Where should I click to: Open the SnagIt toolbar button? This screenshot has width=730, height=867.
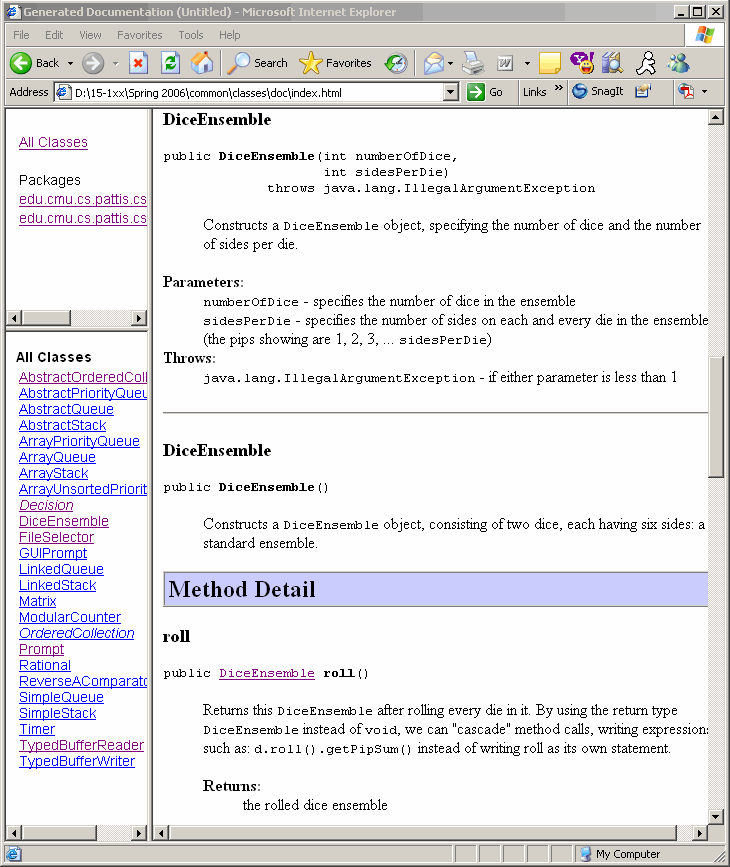coord(597,91)
